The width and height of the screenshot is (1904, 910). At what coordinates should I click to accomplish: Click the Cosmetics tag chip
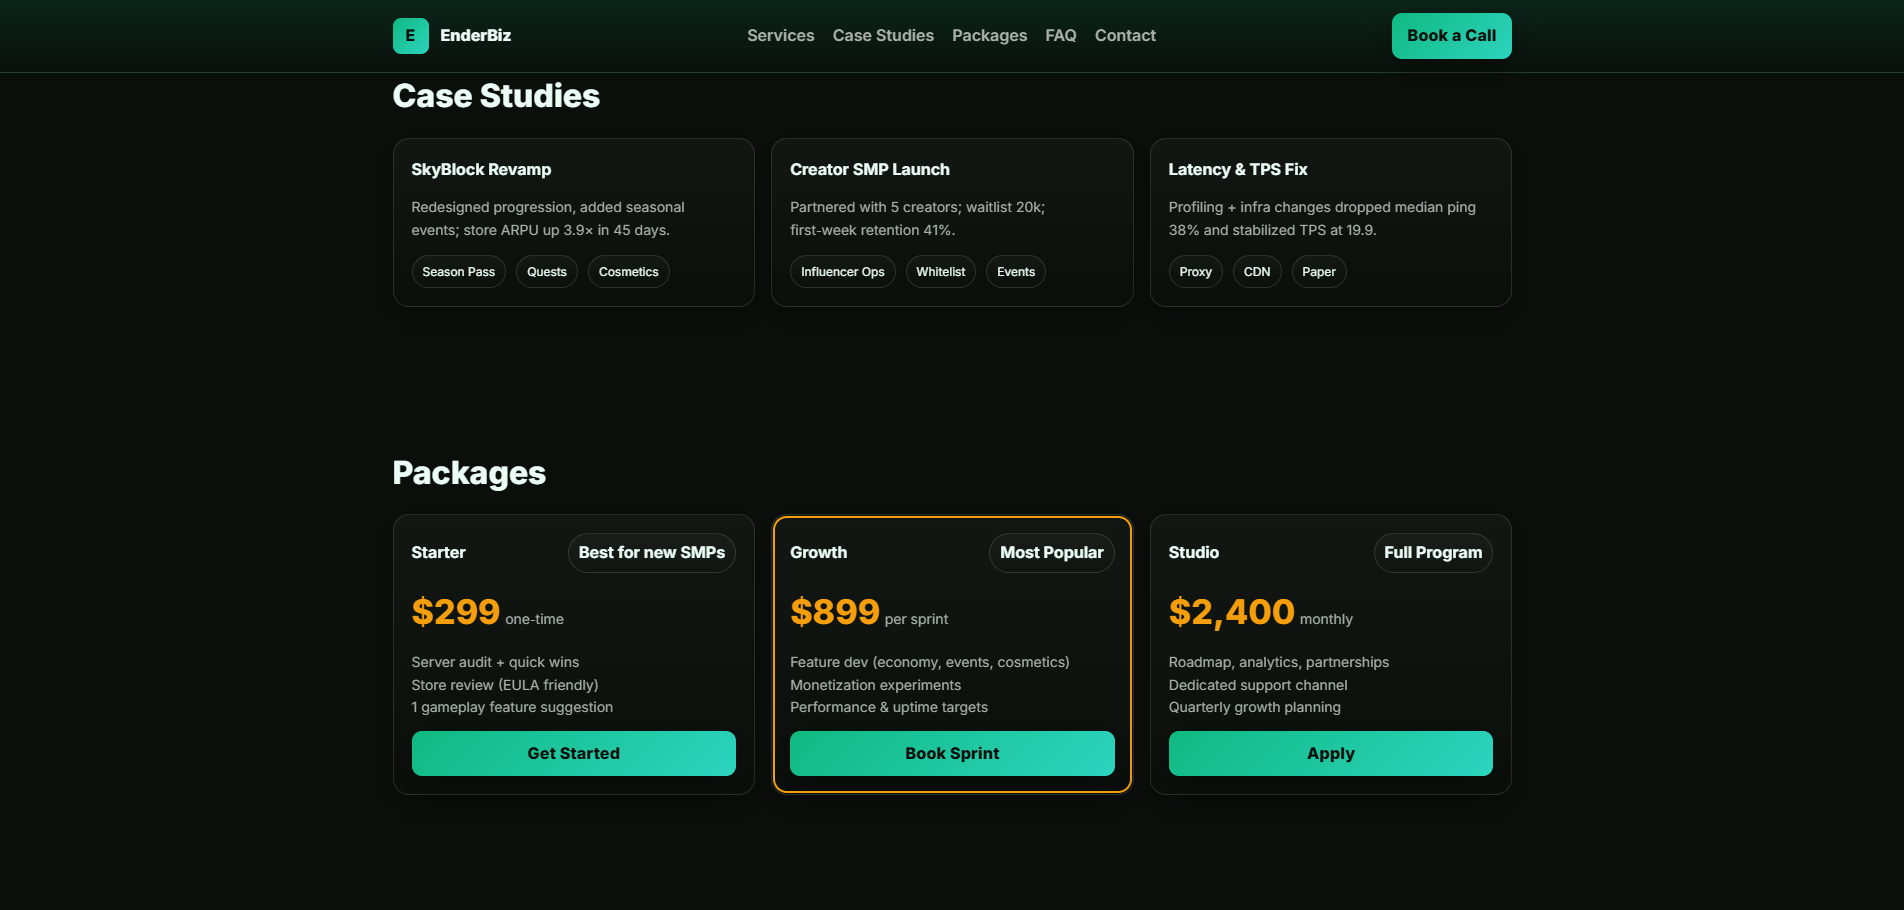[628, 272]
